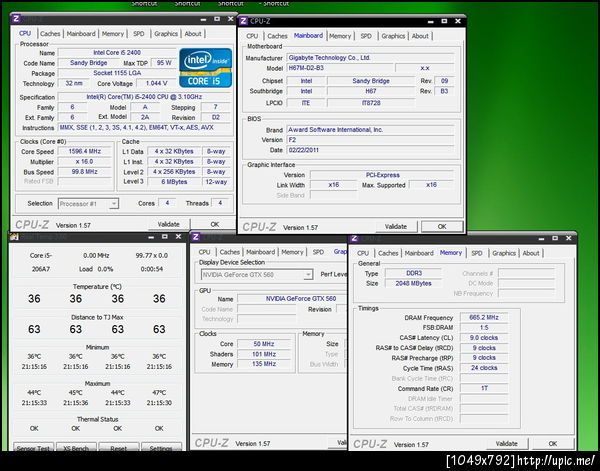Click the Z icon in the Mainboard window title bar
The width and height of the screenshot is (600, 471).
pos(243,21)
